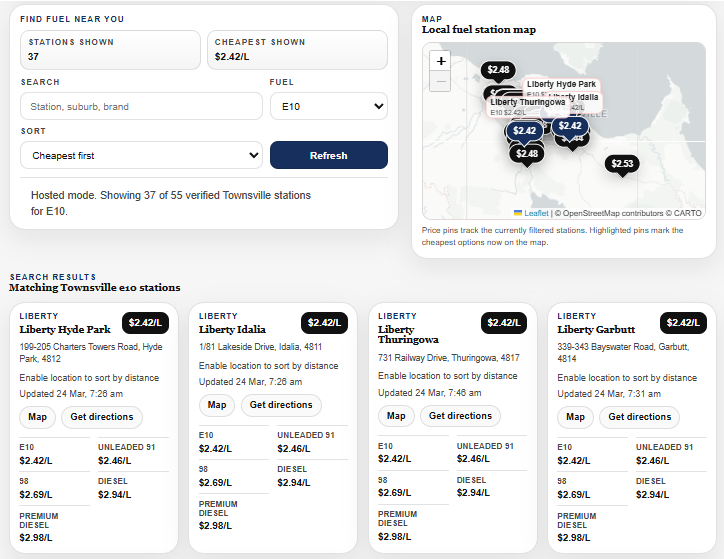Get directions to Liberty Thuringowa
Screen dimensions: 724x559
461,416
